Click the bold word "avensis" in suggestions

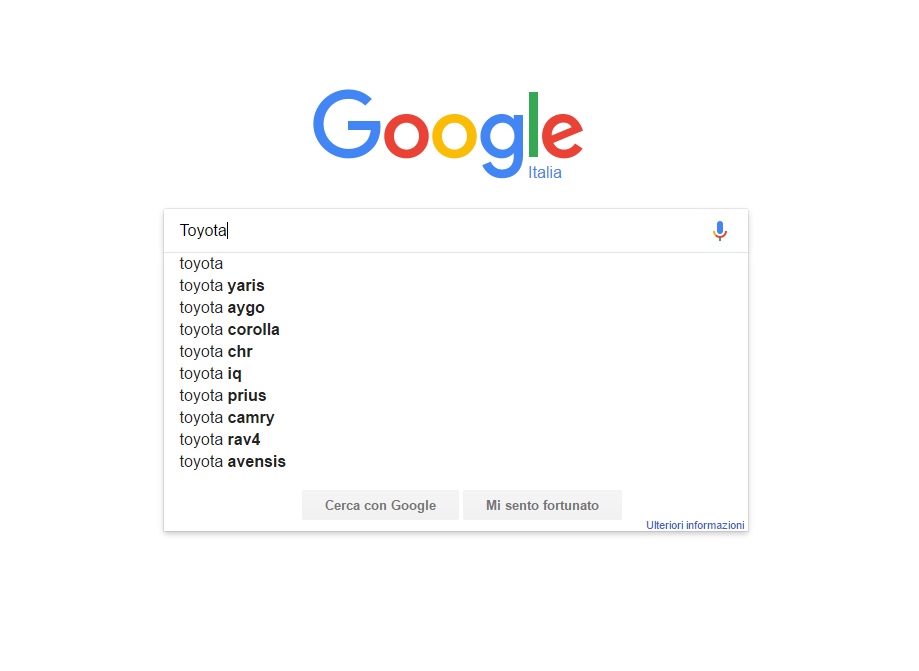[x=257, y=462]
